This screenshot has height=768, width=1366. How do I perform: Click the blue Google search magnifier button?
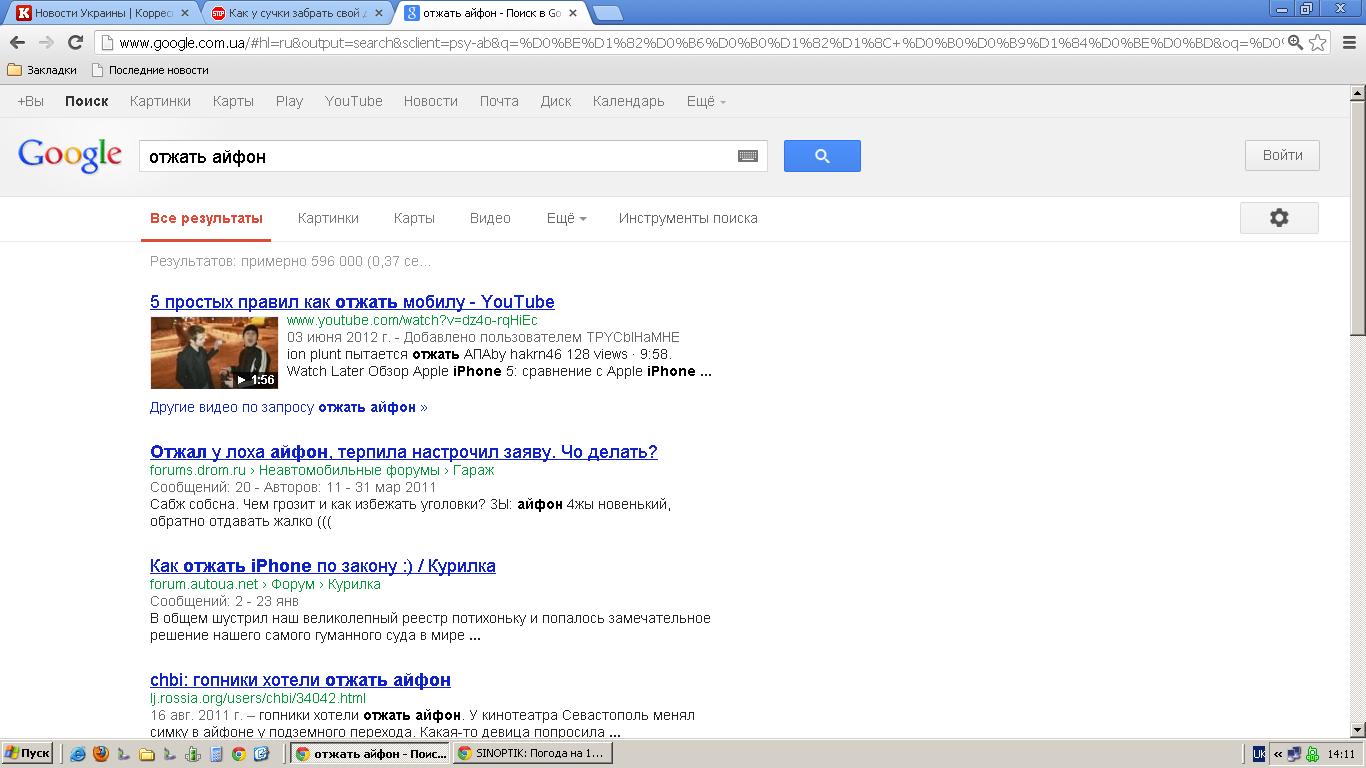[822, 156]
